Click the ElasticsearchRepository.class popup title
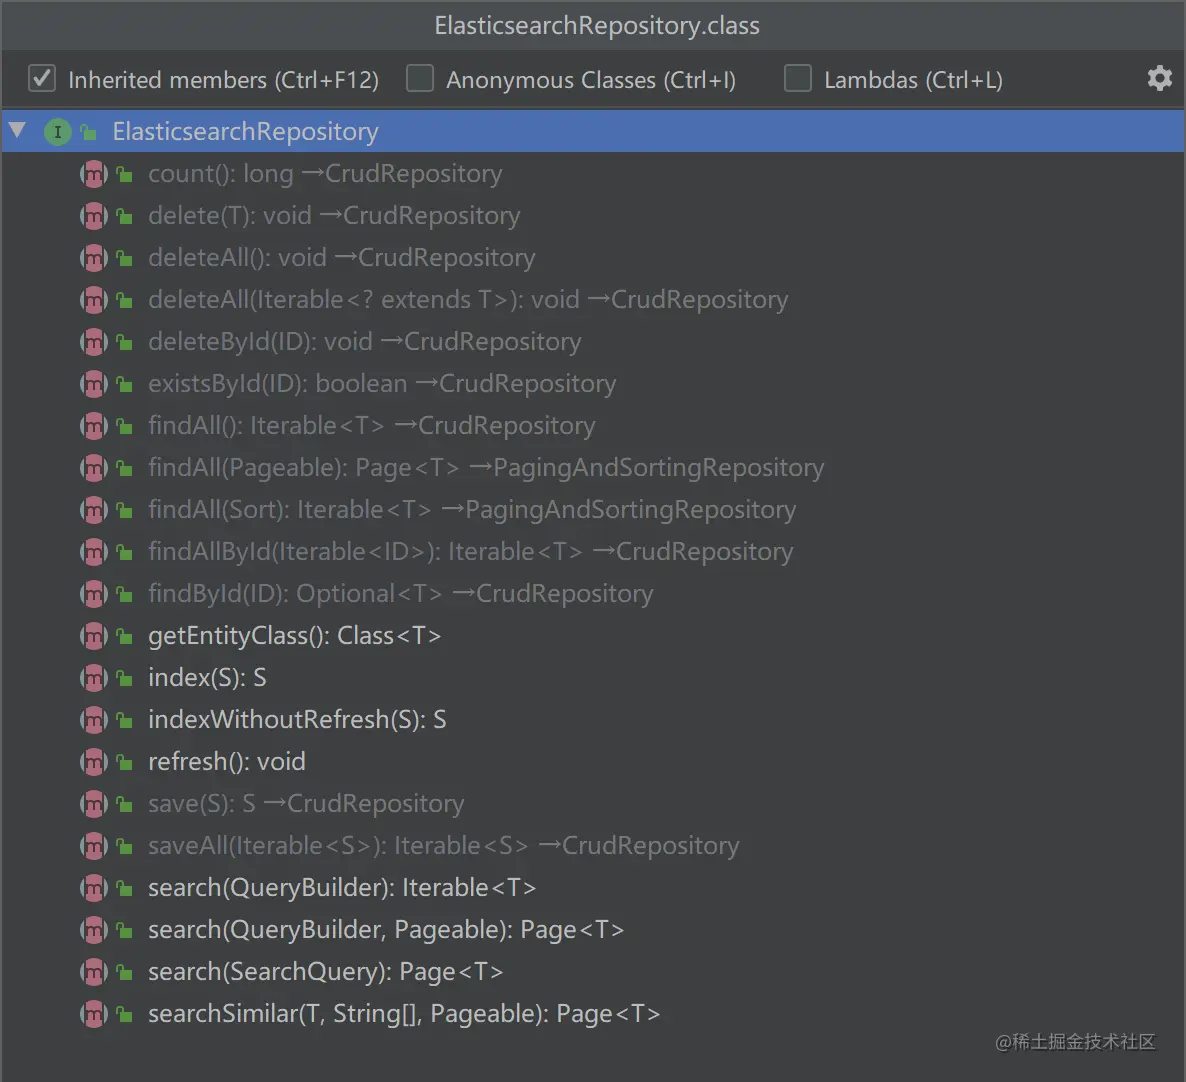The image size is (1186, 1082). [x=597, y=26]
